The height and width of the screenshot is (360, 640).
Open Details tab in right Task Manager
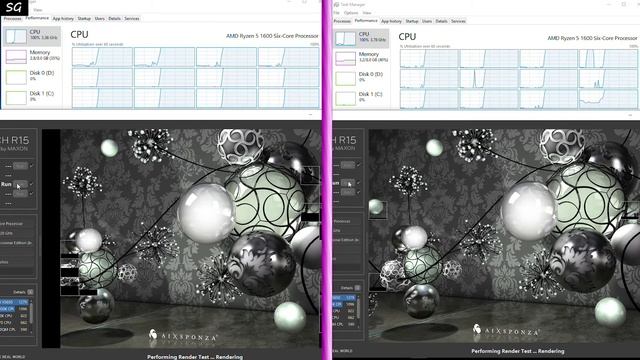[441, 21]
